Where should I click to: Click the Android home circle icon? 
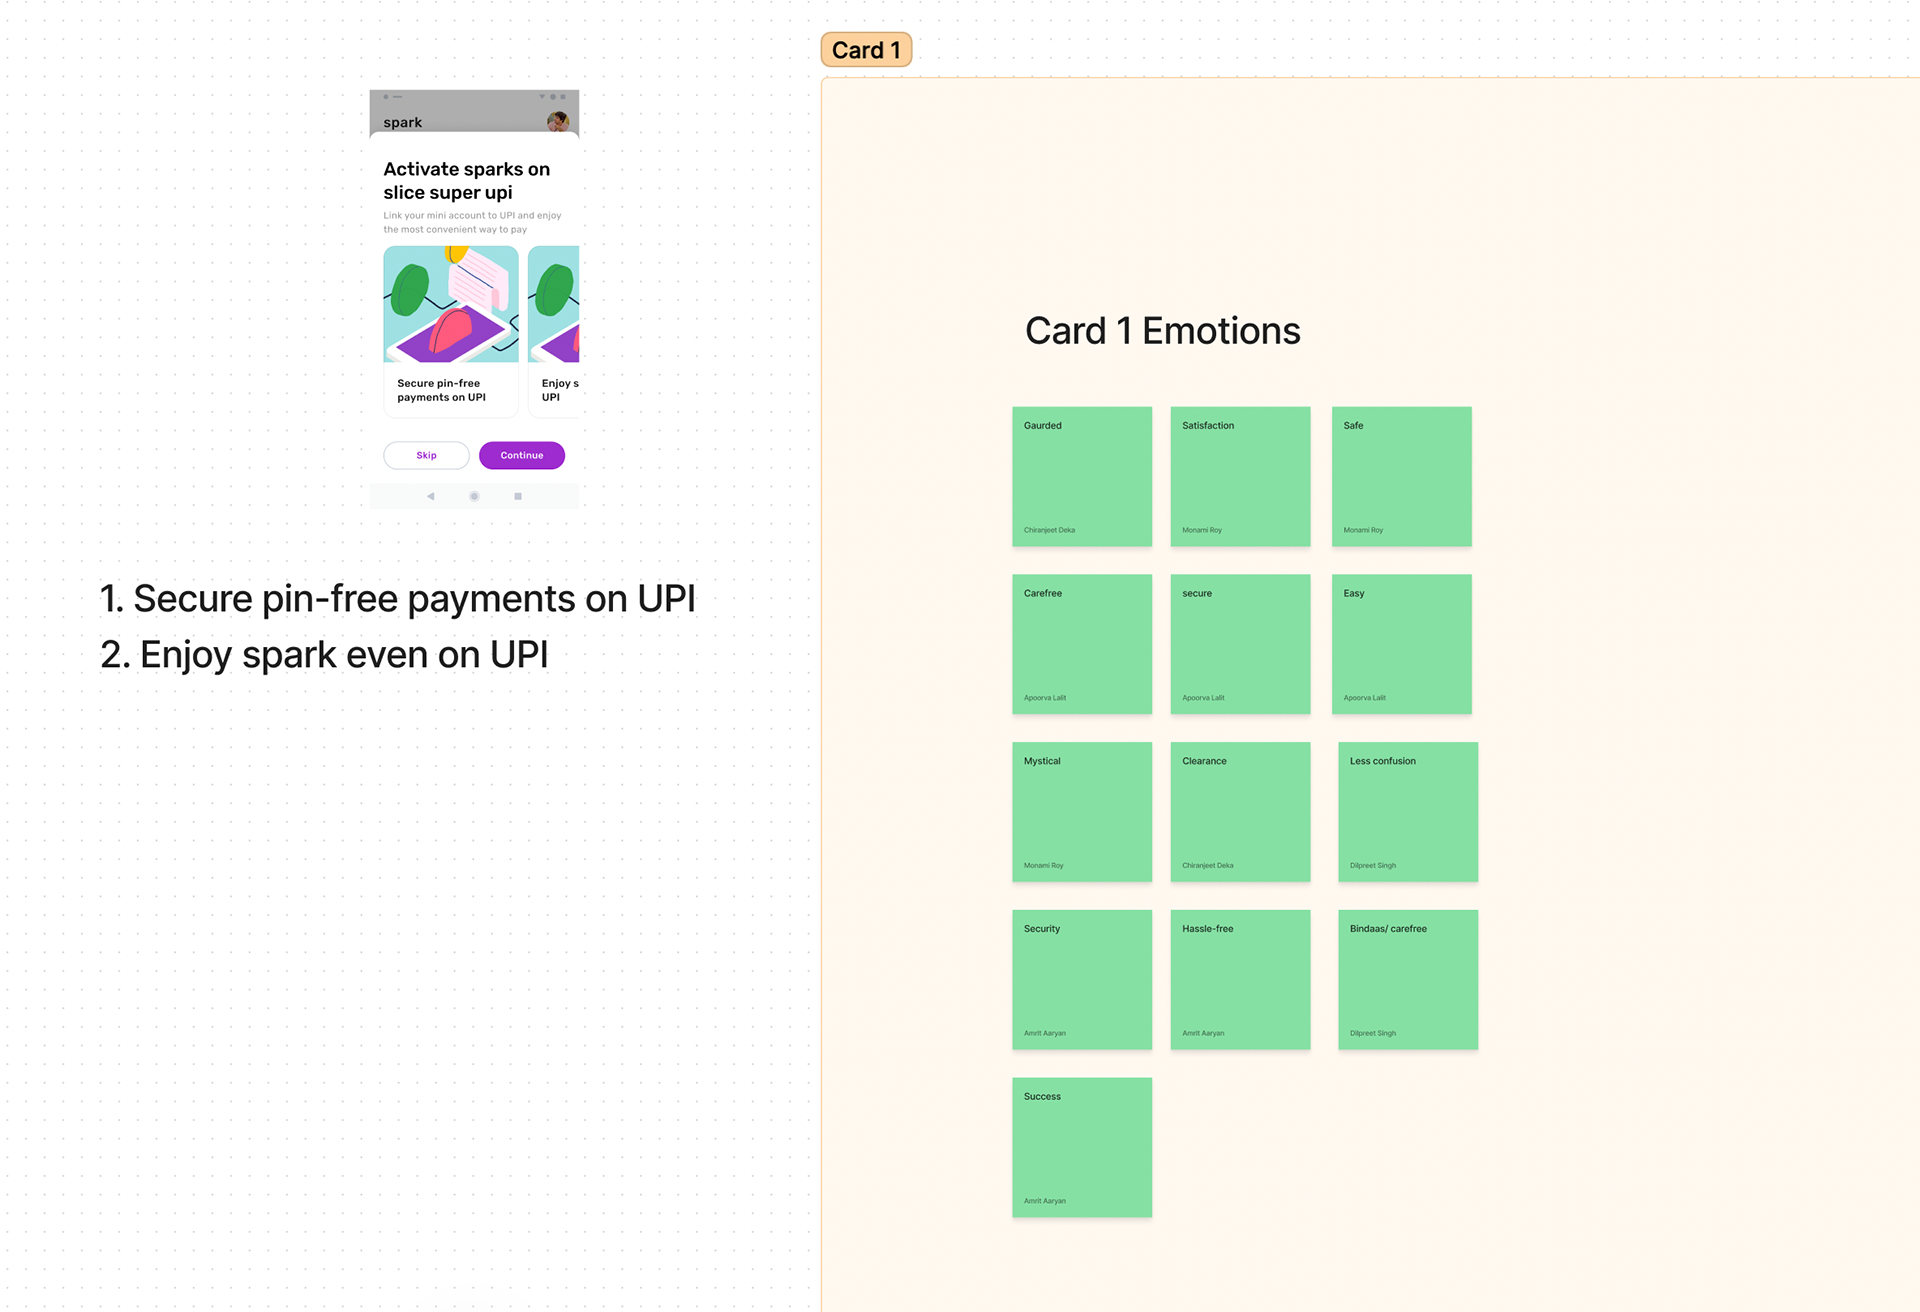click(474, 496)
